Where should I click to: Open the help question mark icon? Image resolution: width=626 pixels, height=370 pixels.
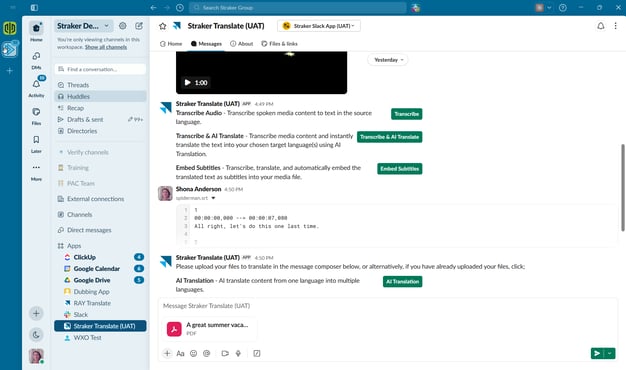(563, 8)
